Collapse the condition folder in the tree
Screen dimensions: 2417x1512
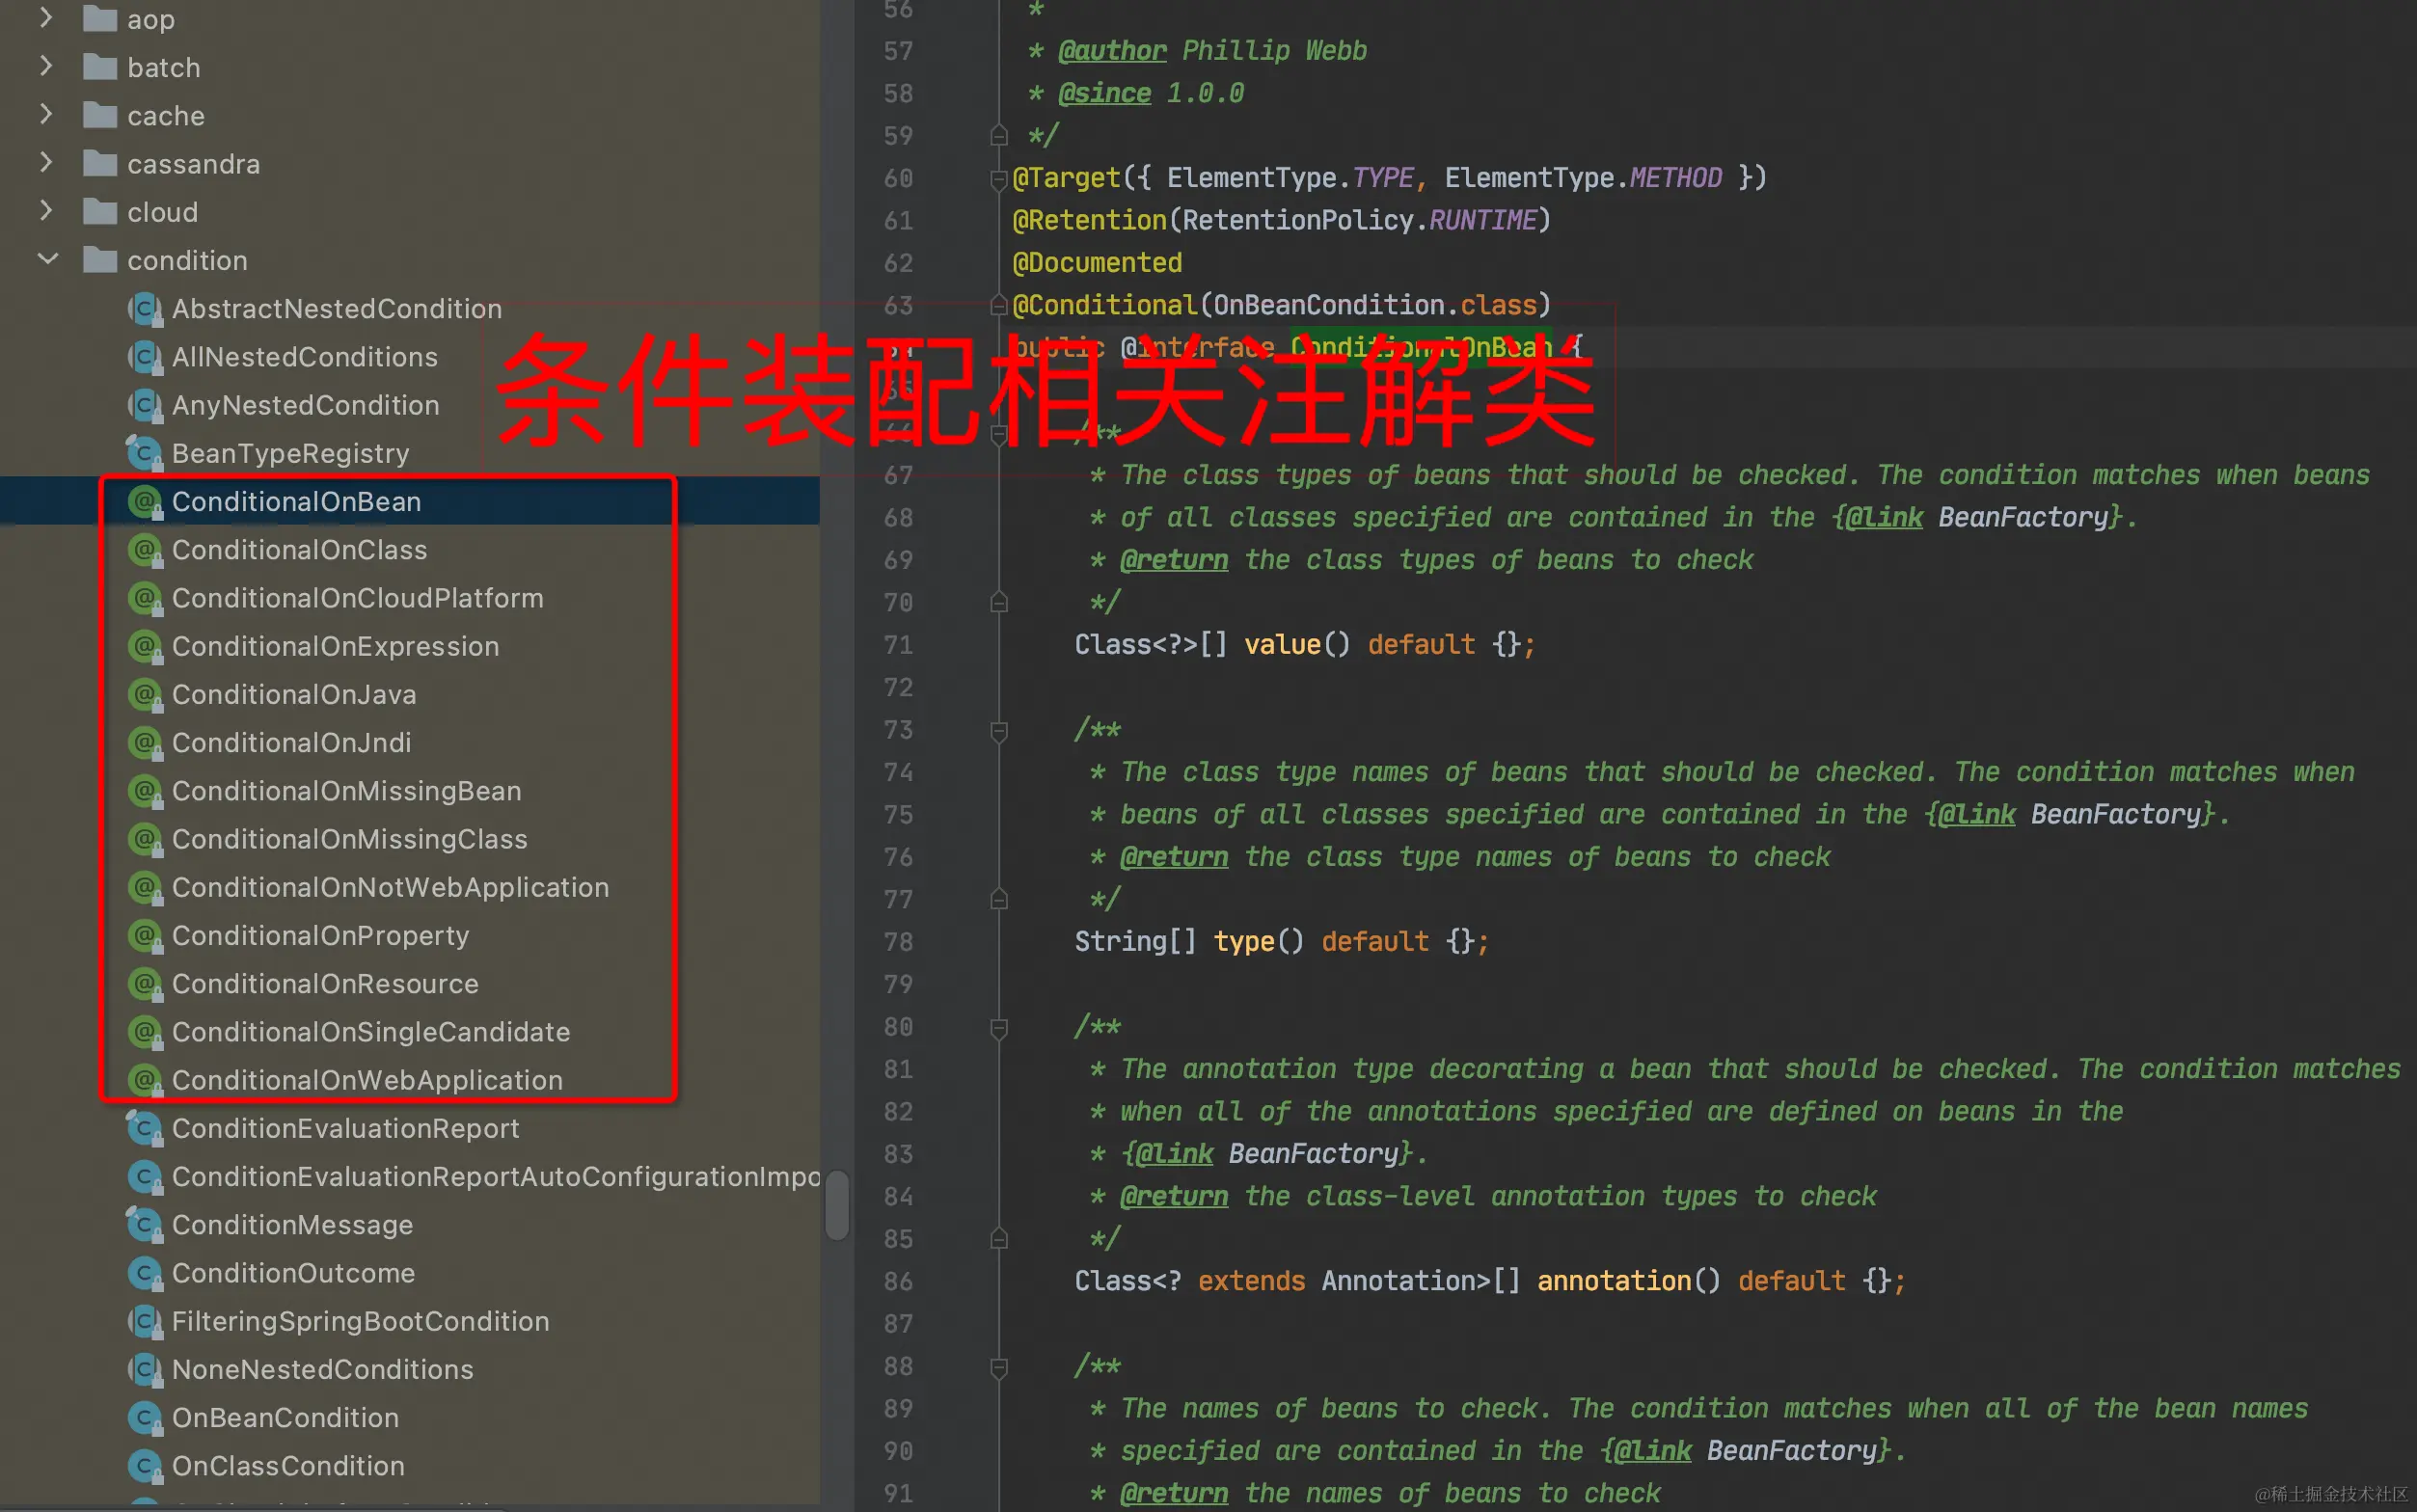(x=47, y=260)
